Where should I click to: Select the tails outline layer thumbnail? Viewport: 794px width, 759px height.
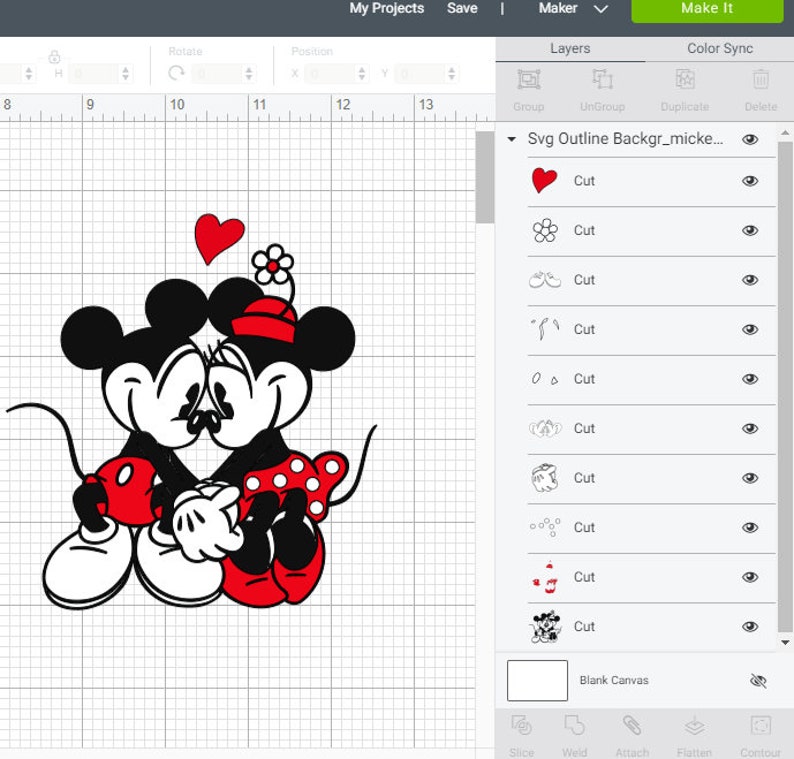pos(545,329)
